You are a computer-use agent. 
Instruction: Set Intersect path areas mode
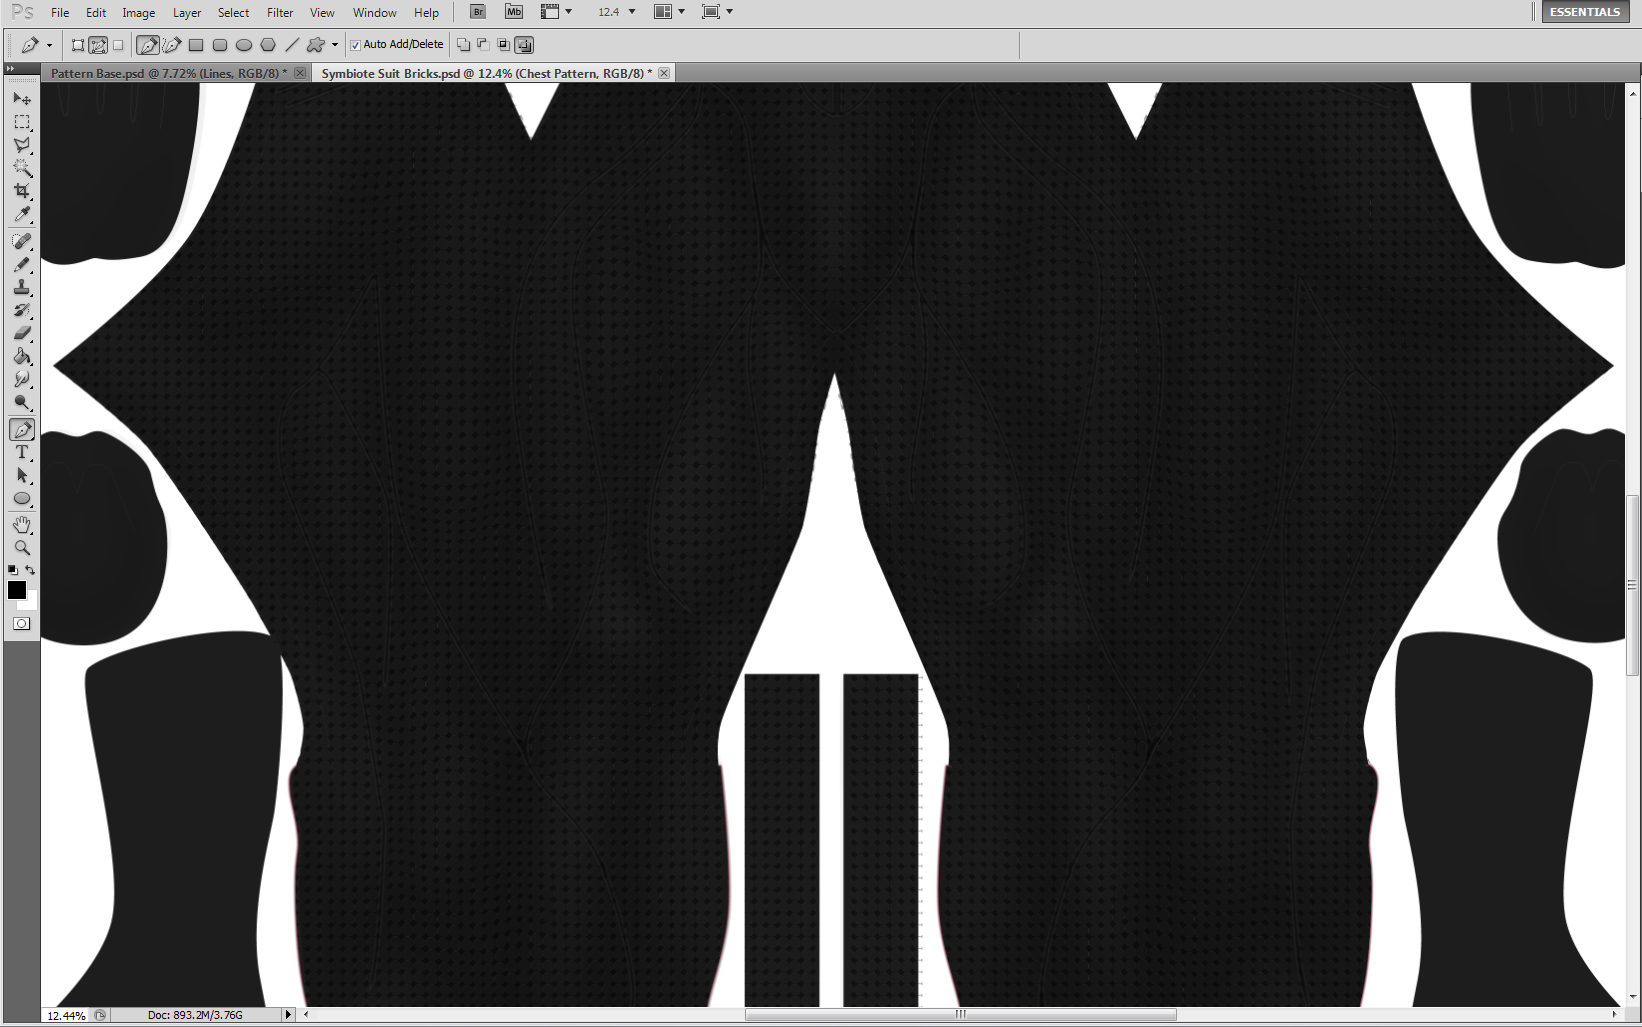click(503, 45)
